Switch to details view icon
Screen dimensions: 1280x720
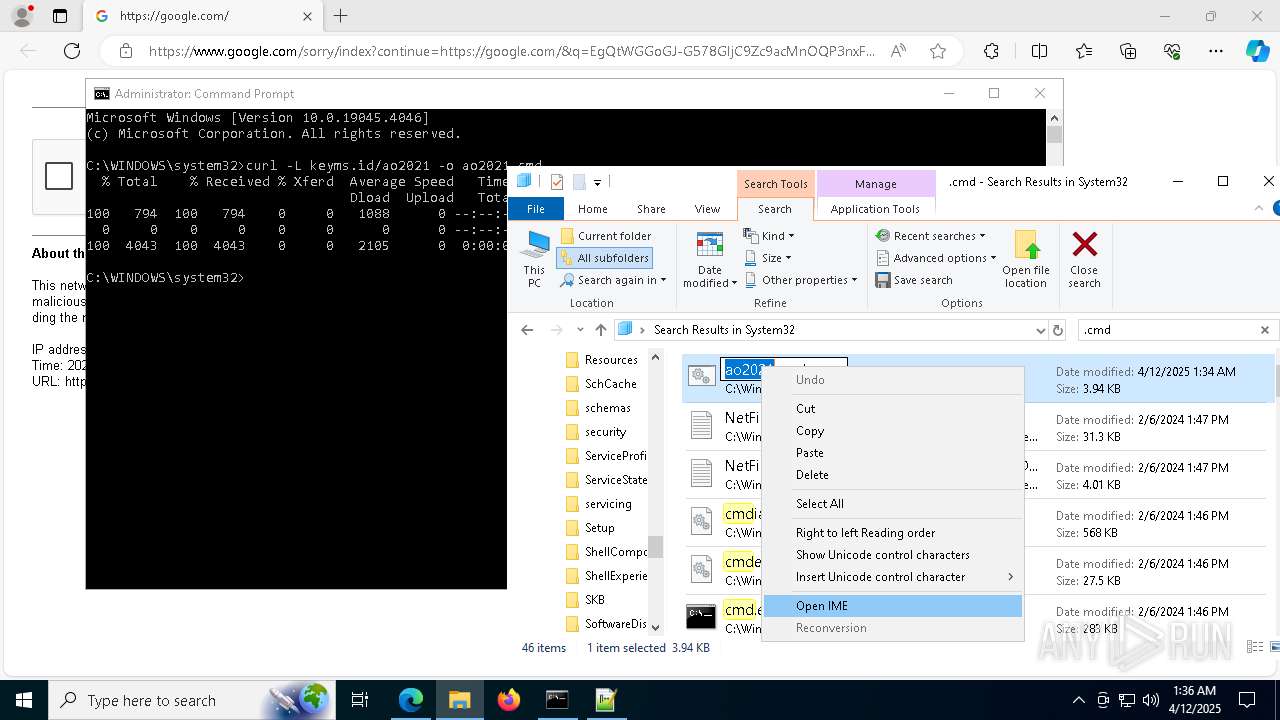[x=1257, y=648]
